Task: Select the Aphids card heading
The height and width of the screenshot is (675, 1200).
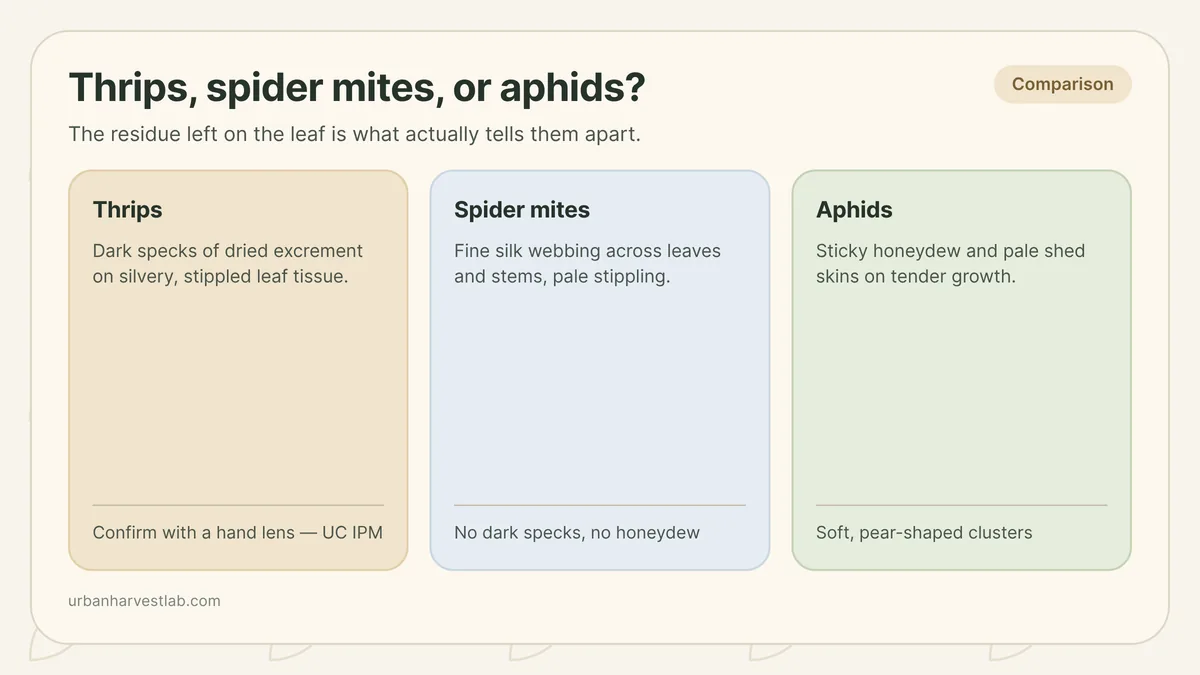Action: click(854, 210)
